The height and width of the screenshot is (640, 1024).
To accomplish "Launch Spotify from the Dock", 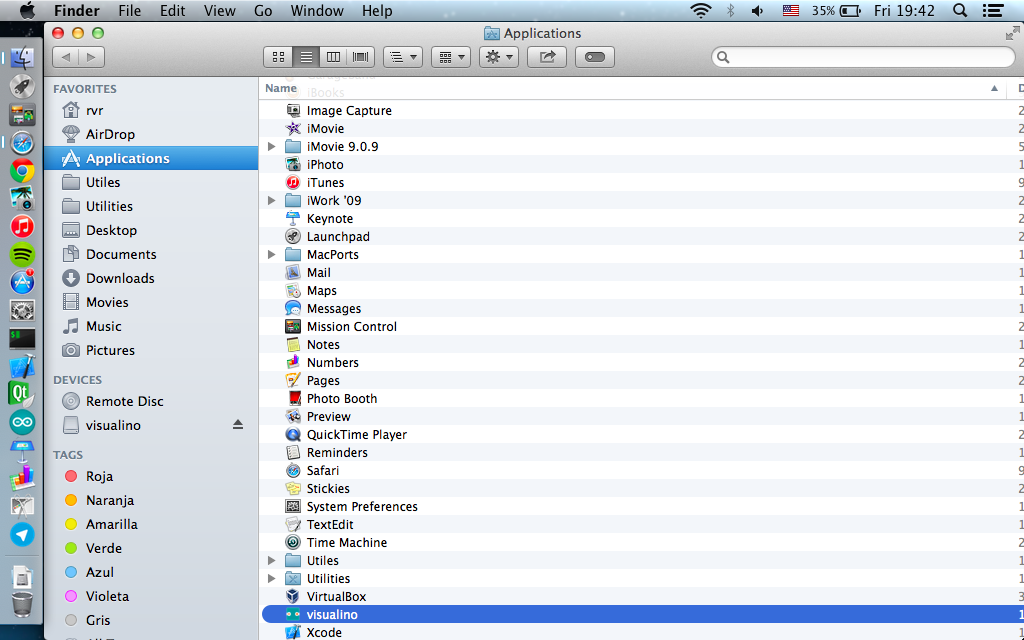I will coord(22,254).
